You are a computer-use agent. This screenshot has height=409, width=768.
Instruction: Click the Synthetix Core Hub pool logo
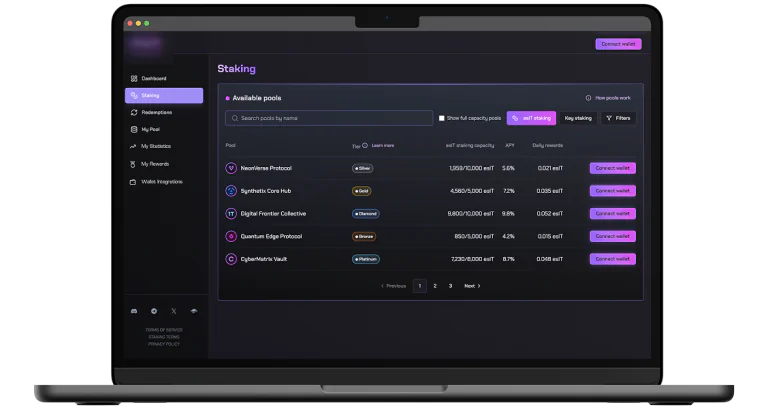231,191
